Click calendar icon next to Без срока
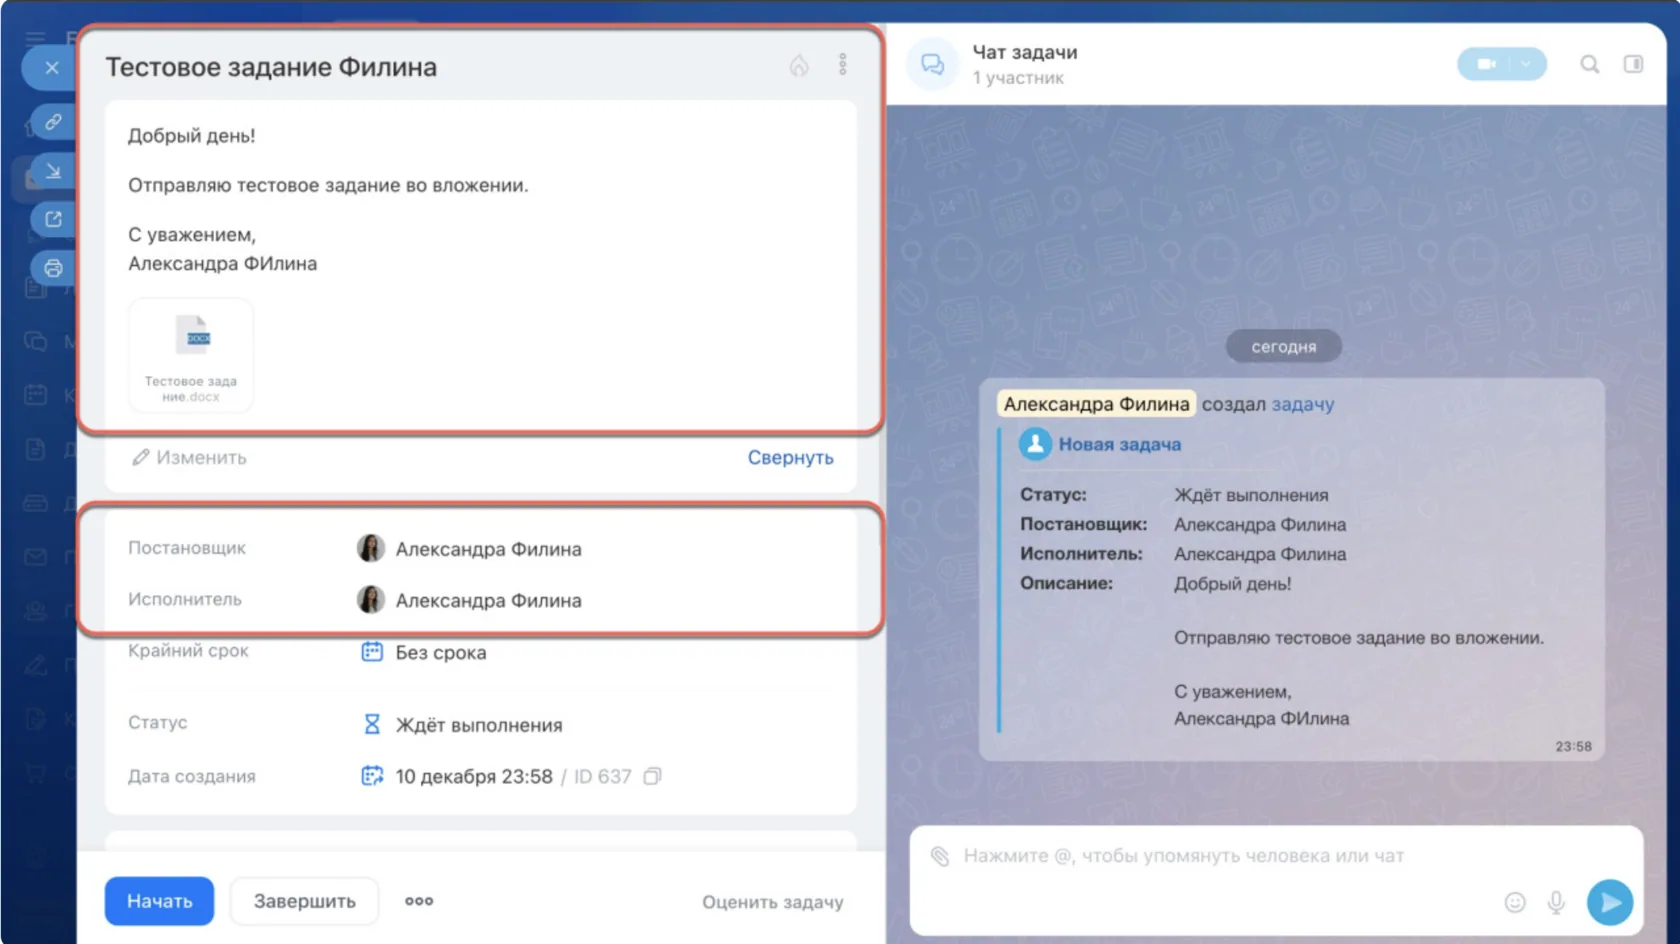Viewport: 1680px width, 944px height. pos(372,652)
